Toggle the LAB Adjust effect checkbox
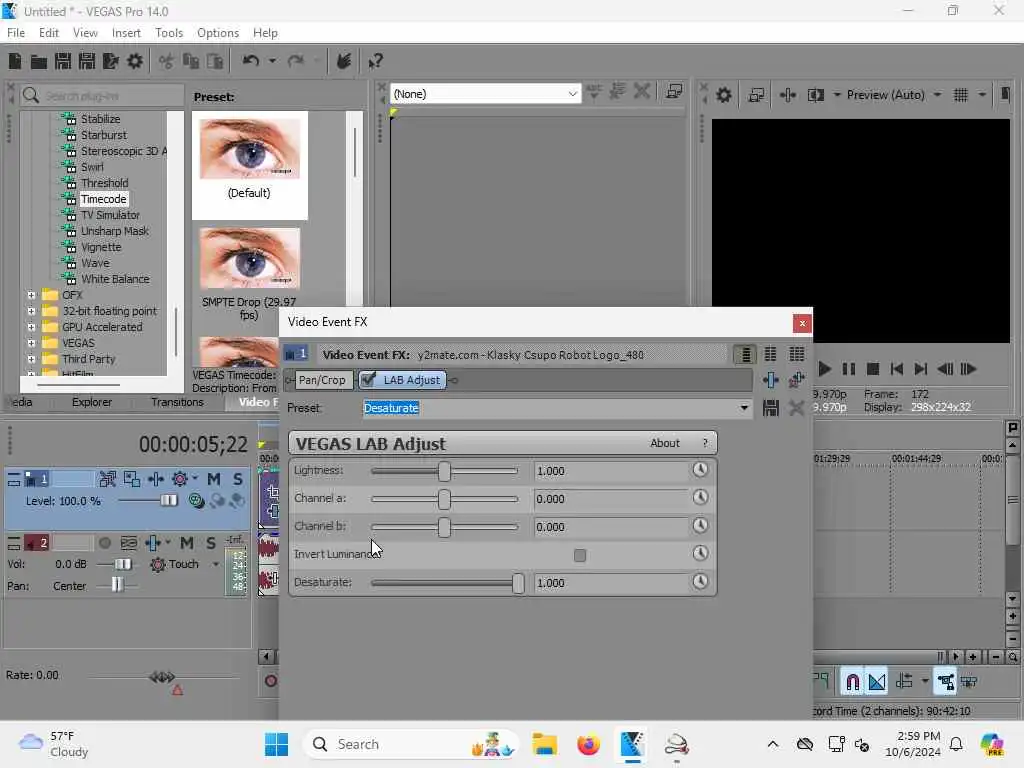This screenshot has width=1024, height=768. click(368, 379)
